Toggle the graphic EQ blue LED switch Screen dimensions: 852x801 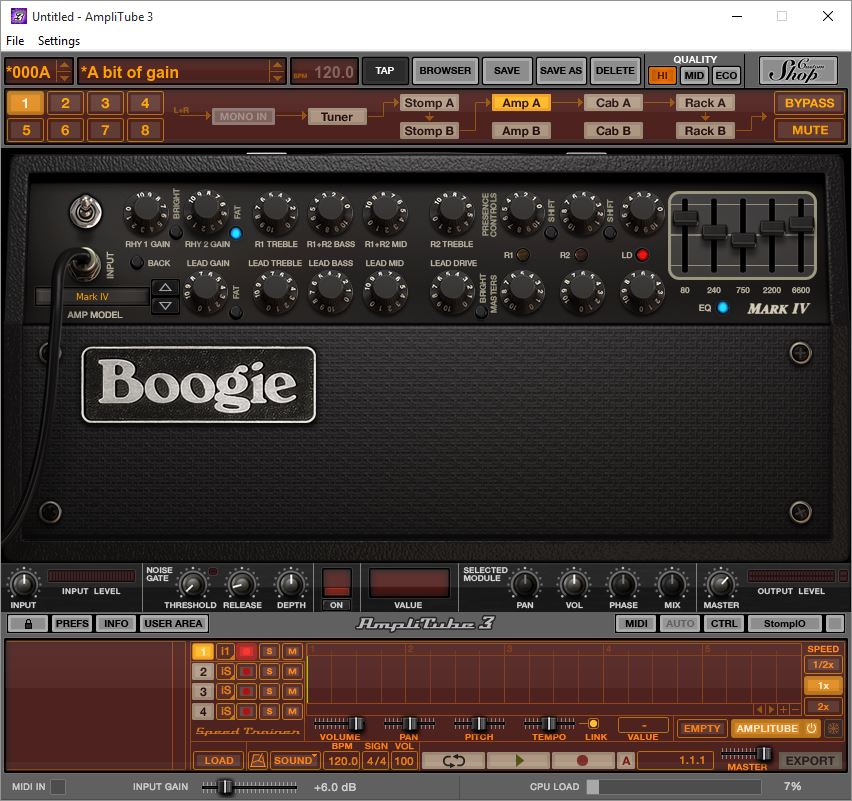click(x=723, y=308)
